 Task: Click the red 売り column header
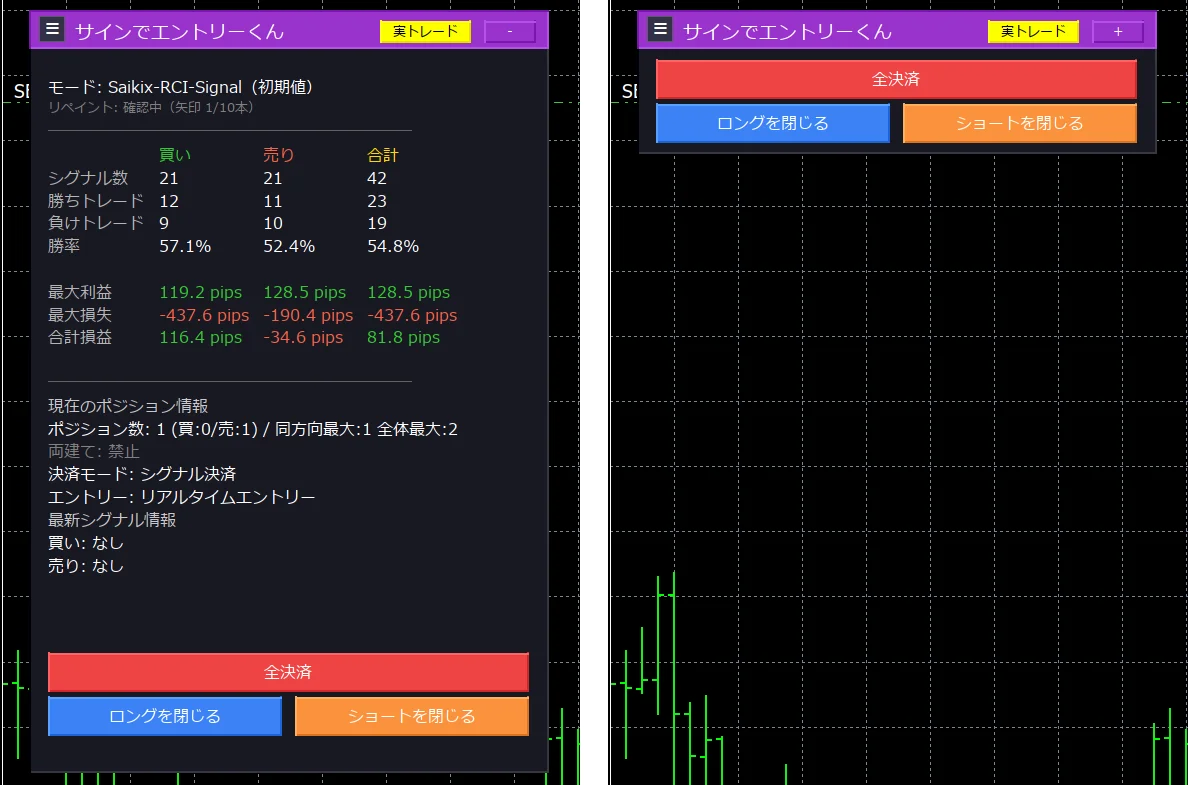click(x=279, y=155)
